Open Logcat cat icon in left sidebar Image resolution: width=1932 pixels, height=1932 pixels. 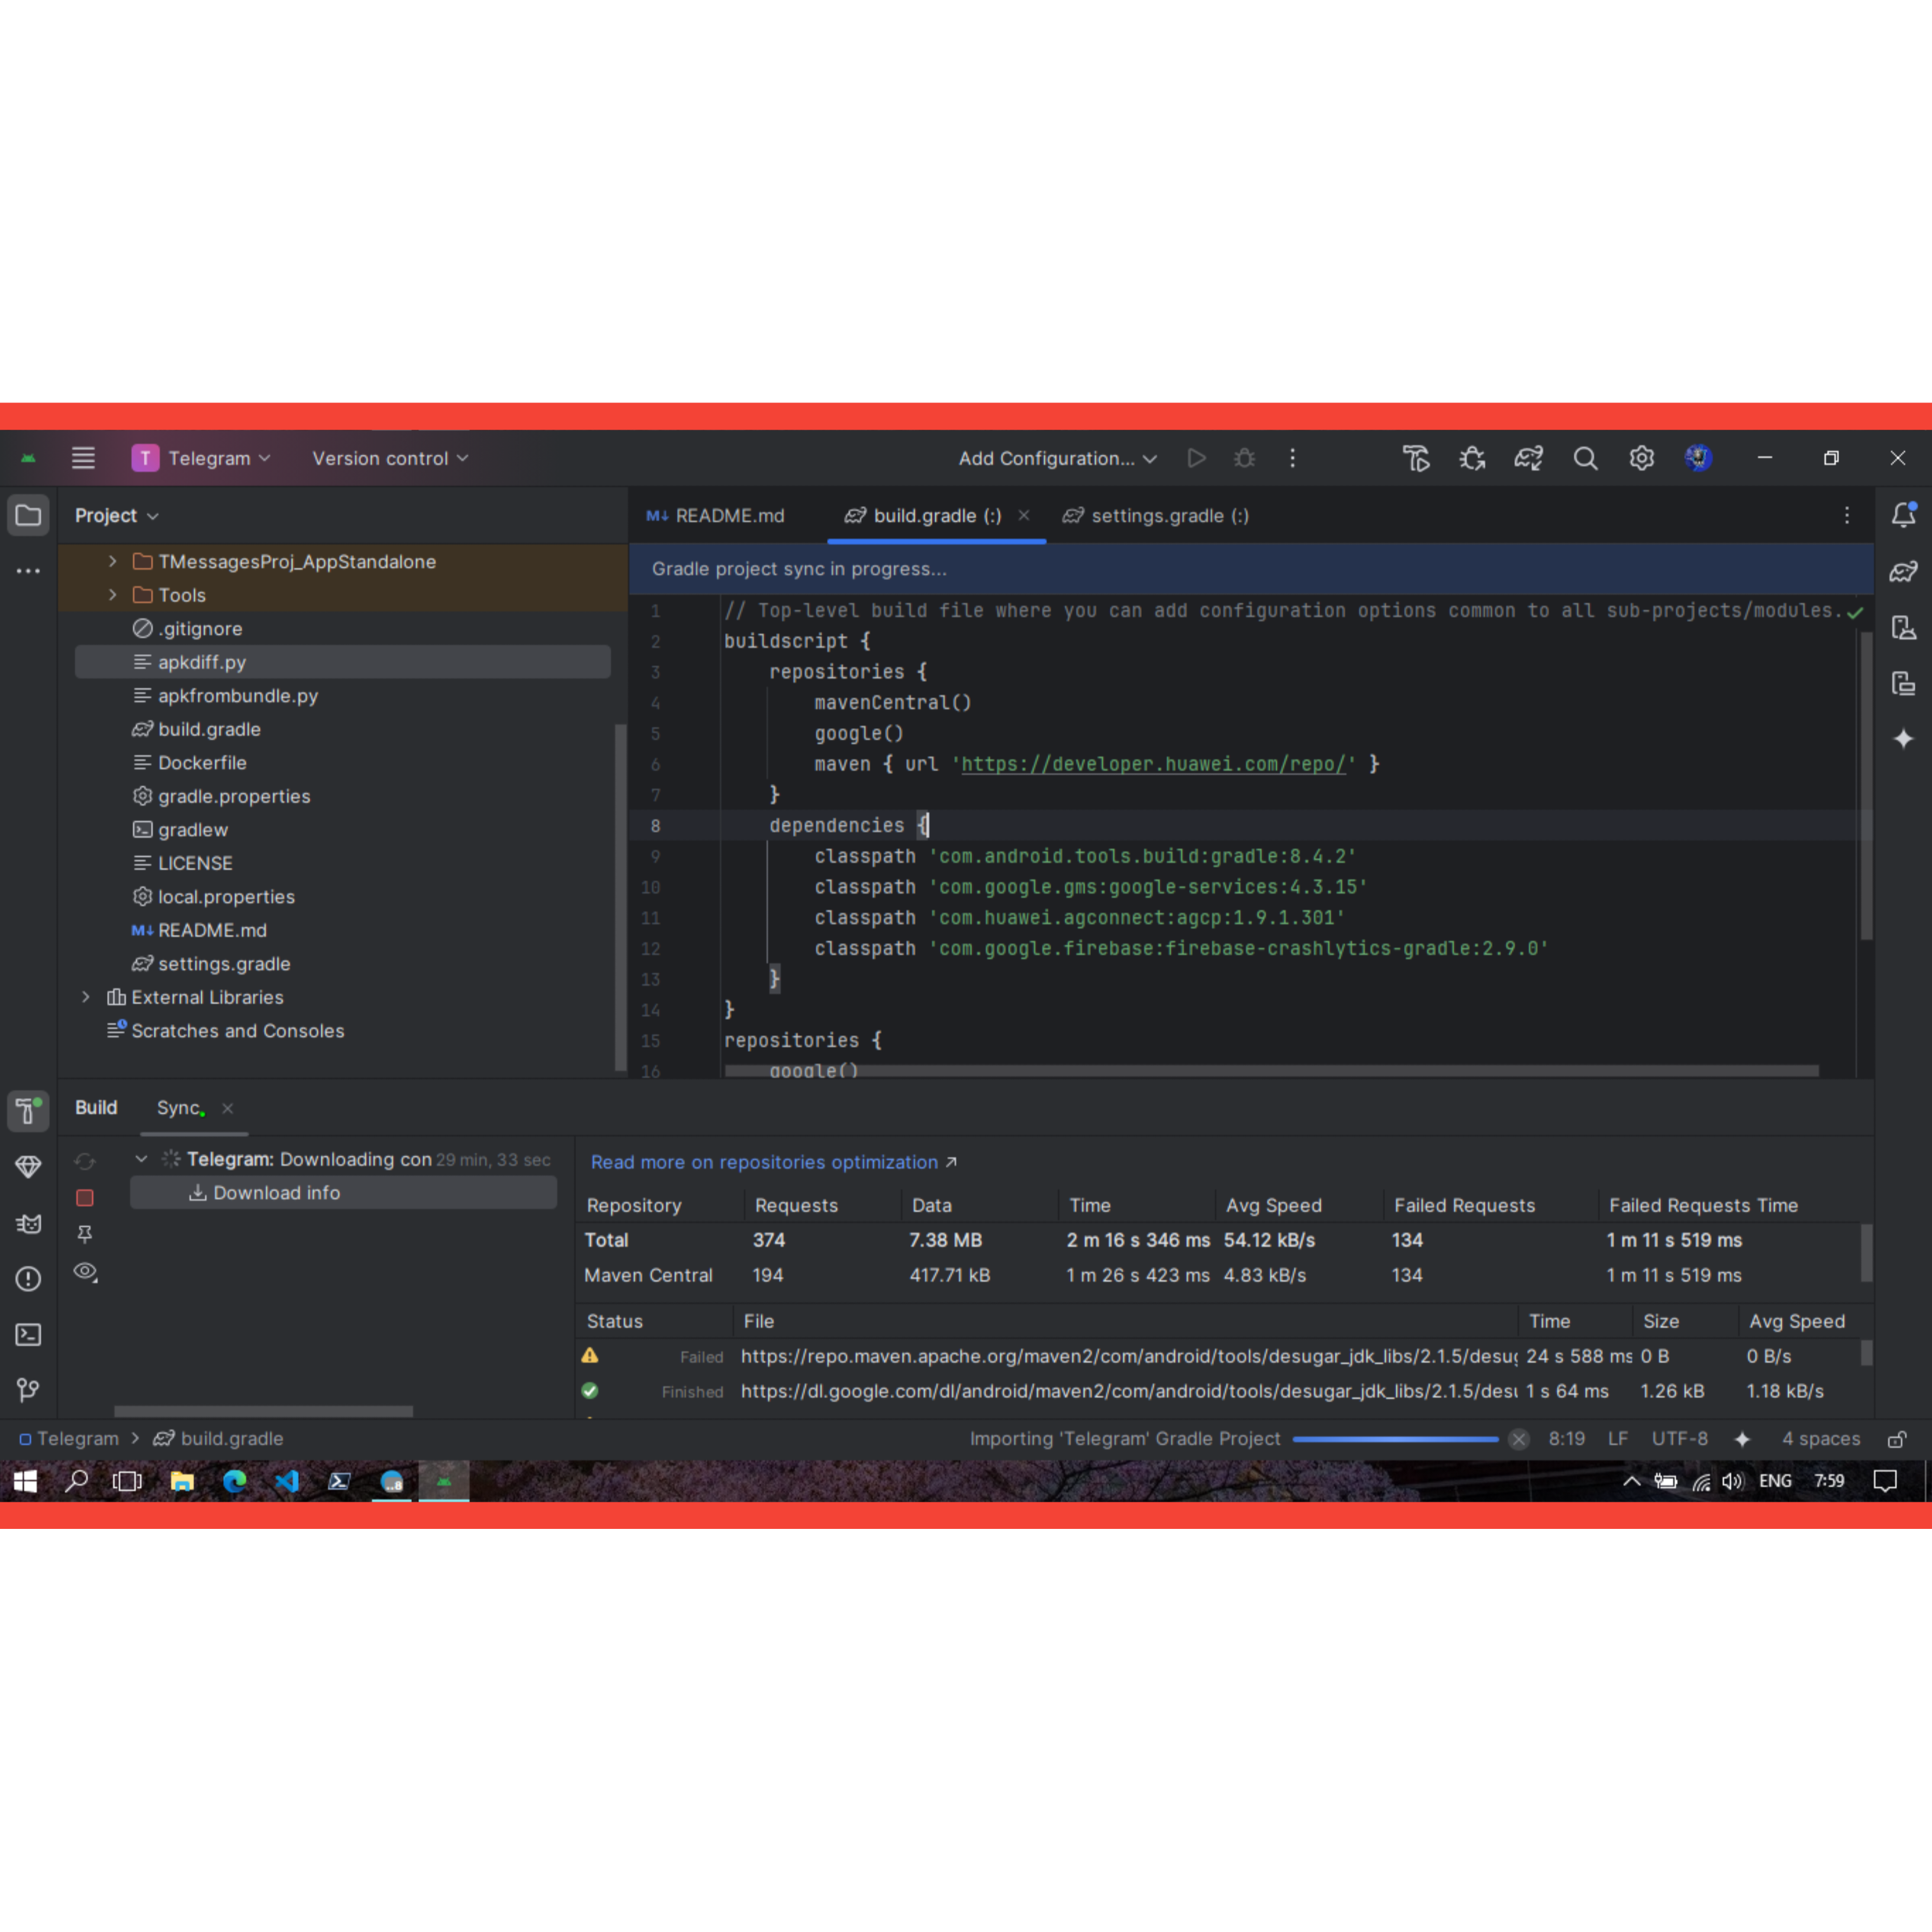tap(28, 1223)
